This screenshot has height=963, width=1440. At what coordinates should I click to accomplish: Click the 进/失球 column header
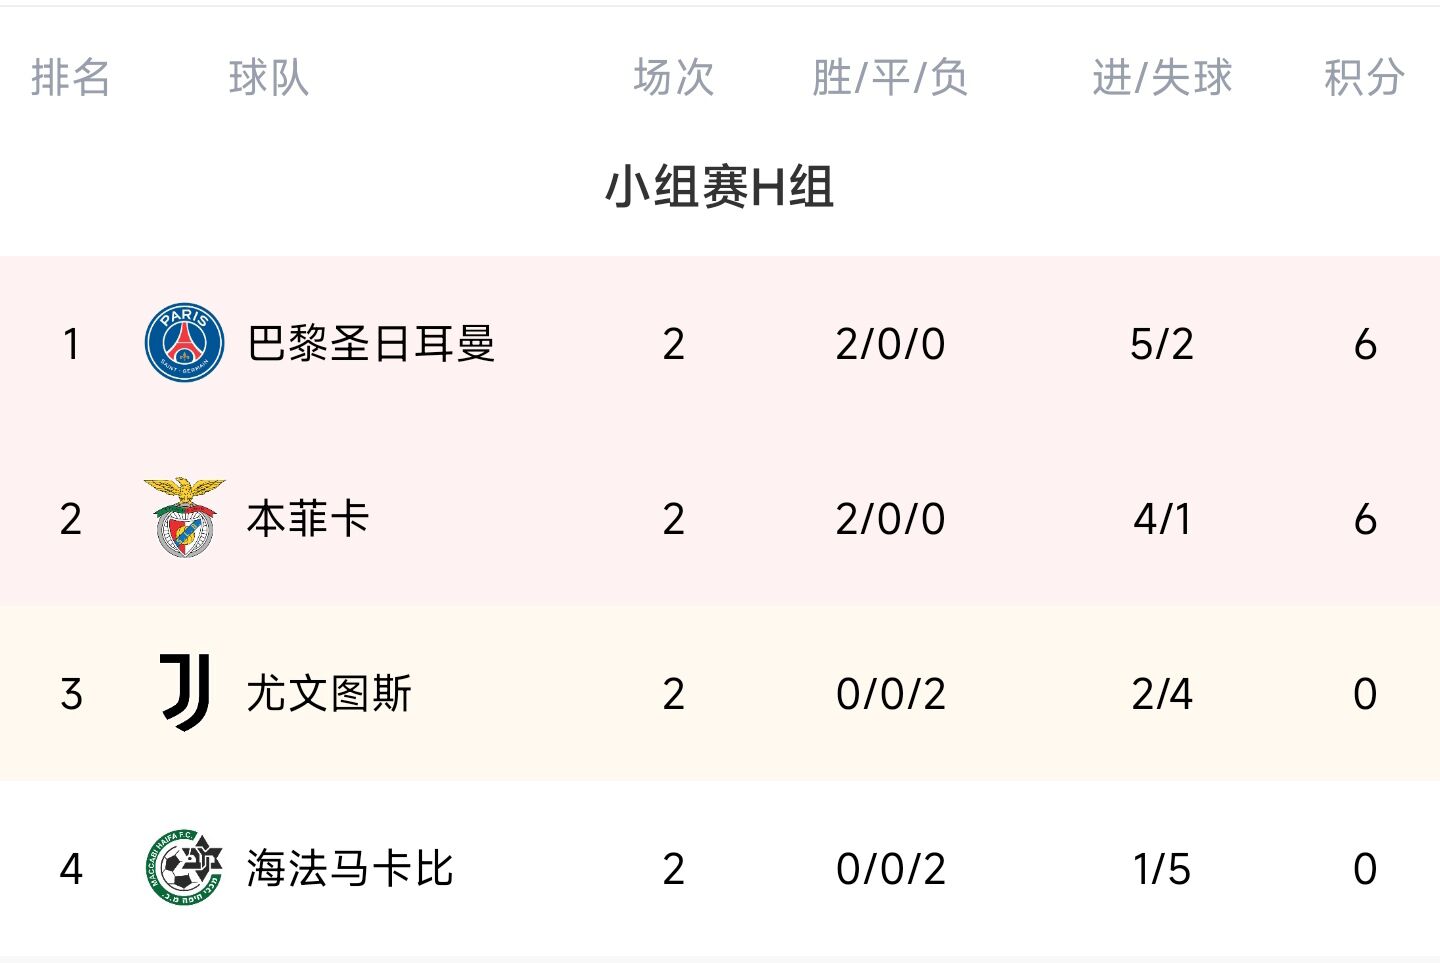(1162, 78)
